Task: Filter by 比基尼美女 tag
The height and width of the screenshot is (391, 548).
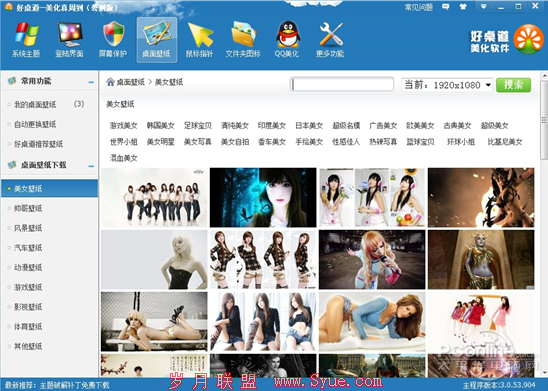Action: coord(505,142)
